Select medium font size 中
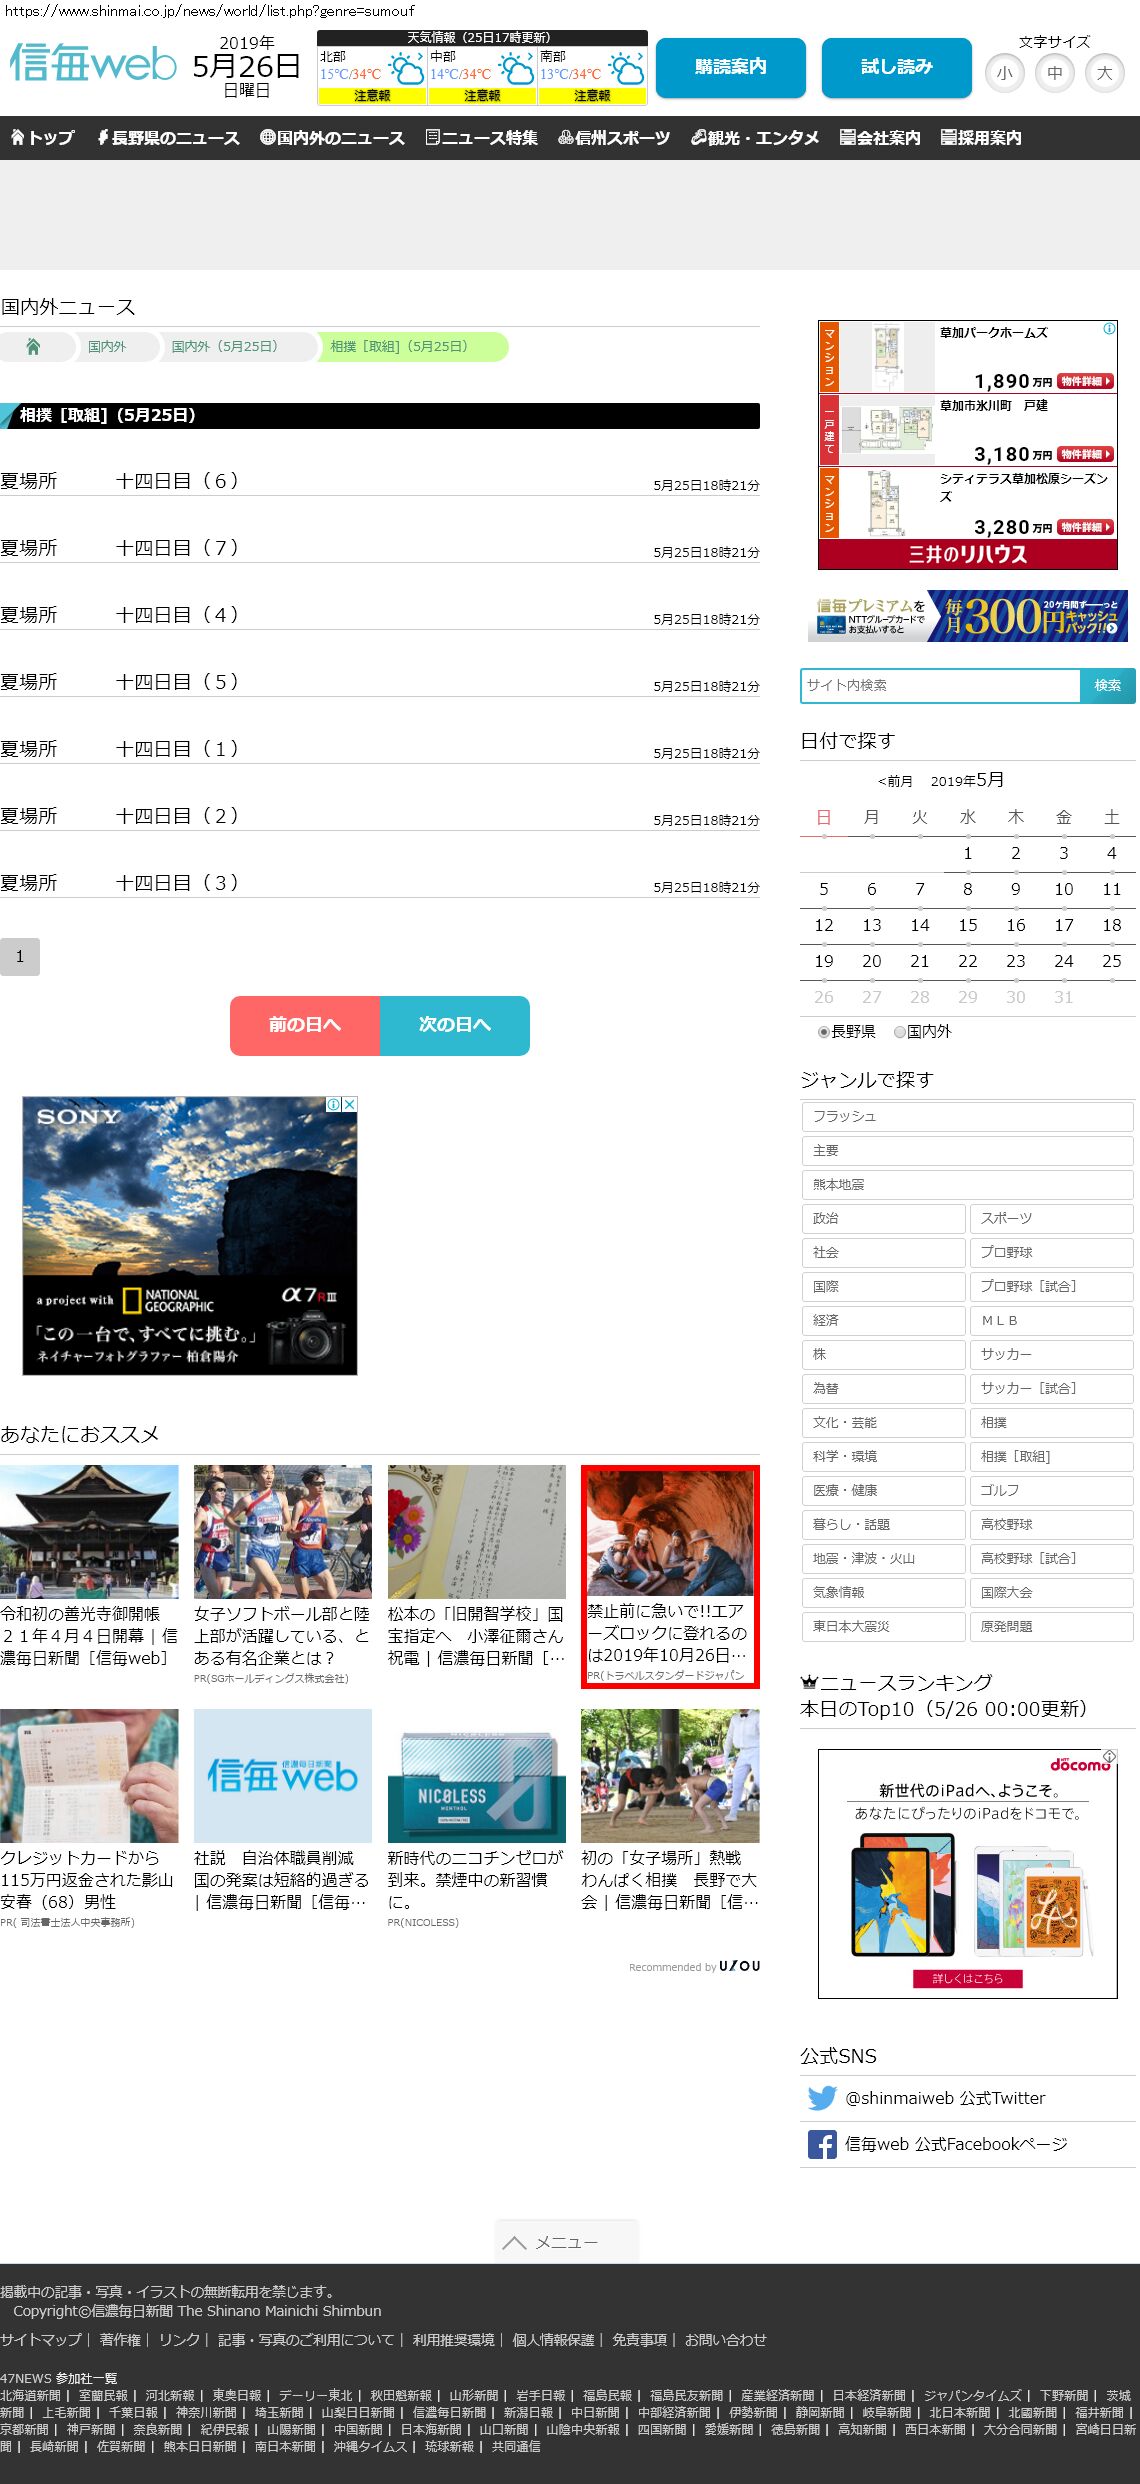This screenshot has width=1140, height=2484. pos(1055,73)
